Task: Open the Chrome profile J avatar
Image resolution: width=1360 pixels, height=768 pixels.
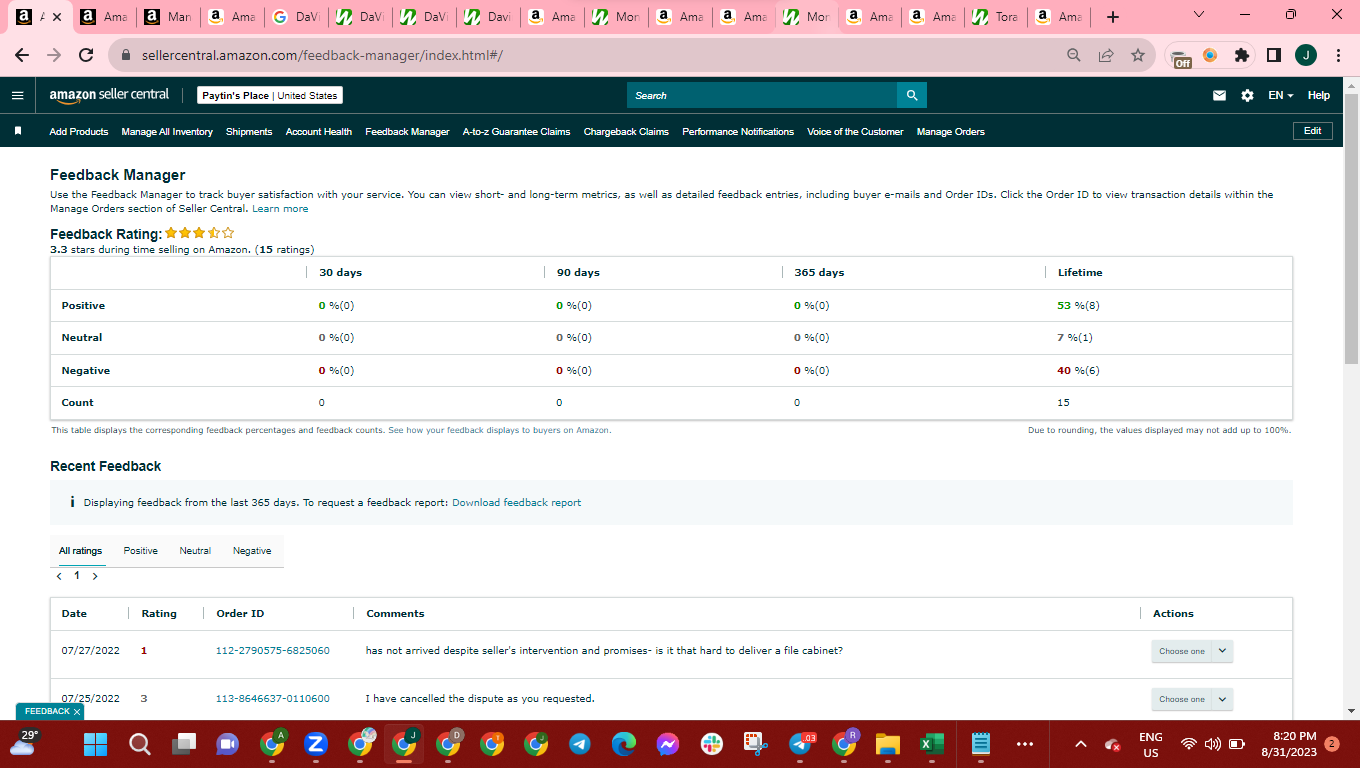Action: tap(1306, 55)
